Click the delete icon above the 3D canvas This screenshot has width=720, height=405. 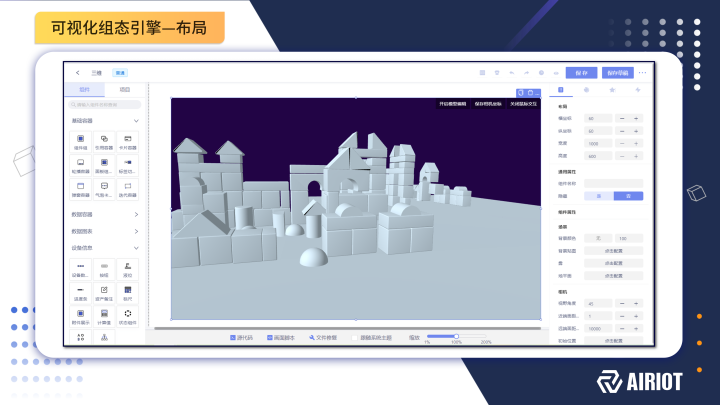[x=530, y=93]
